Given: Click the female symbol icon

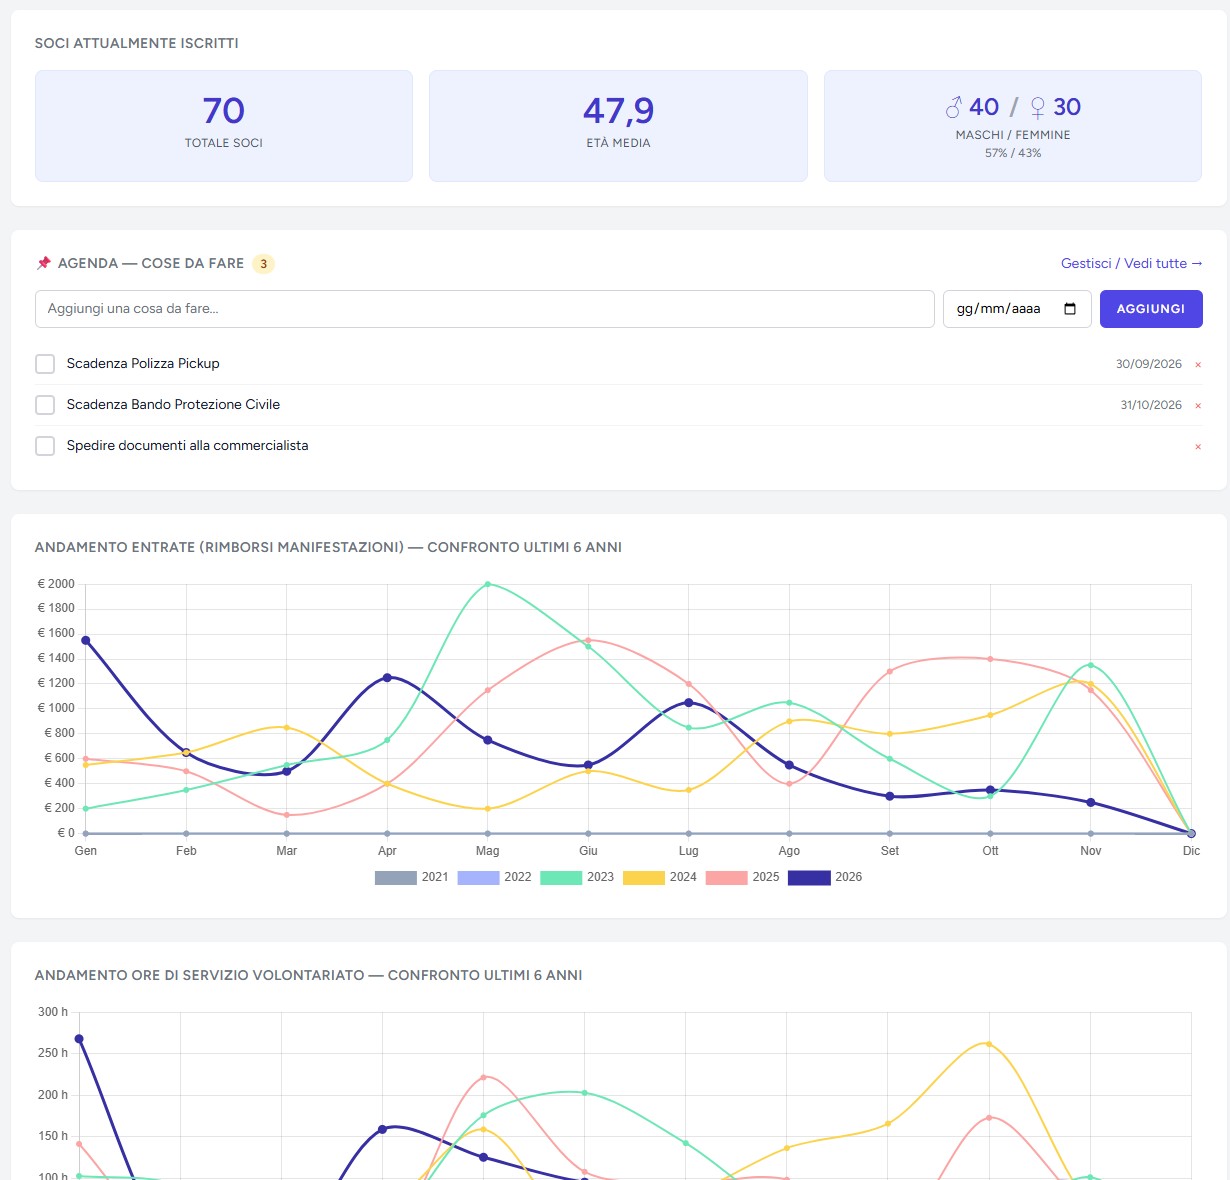Looking at the screenshot, I should pos(1038,107).
